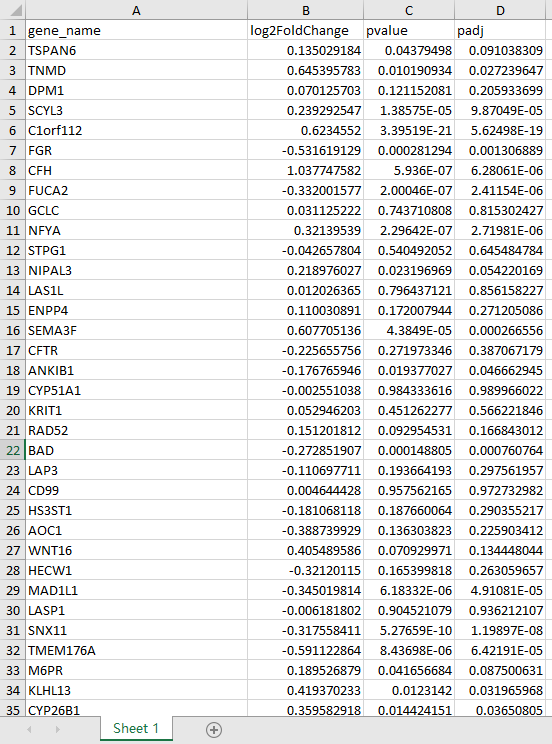This screenshot has height=744, width=552.
Task: Select column C header
Action: [x=409, y=10]
